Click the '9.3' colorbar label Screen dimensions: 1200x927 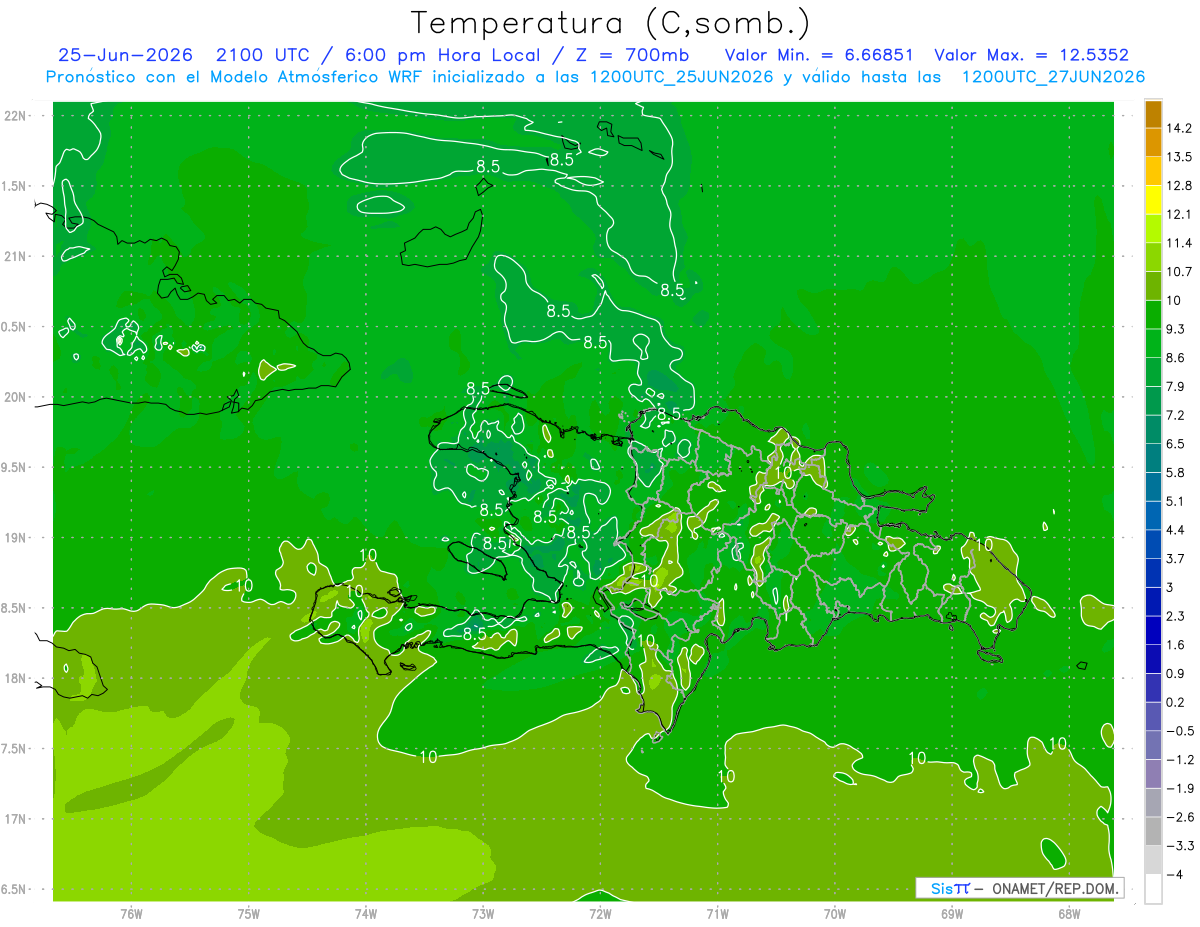tap(1176, 329)
